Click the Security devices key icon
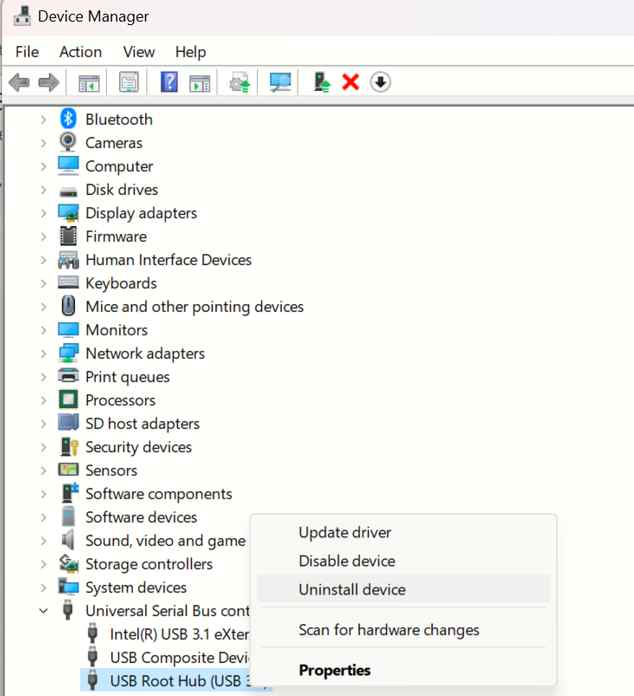This screenshot has width=634, height=696. click(x=69, y=447)
